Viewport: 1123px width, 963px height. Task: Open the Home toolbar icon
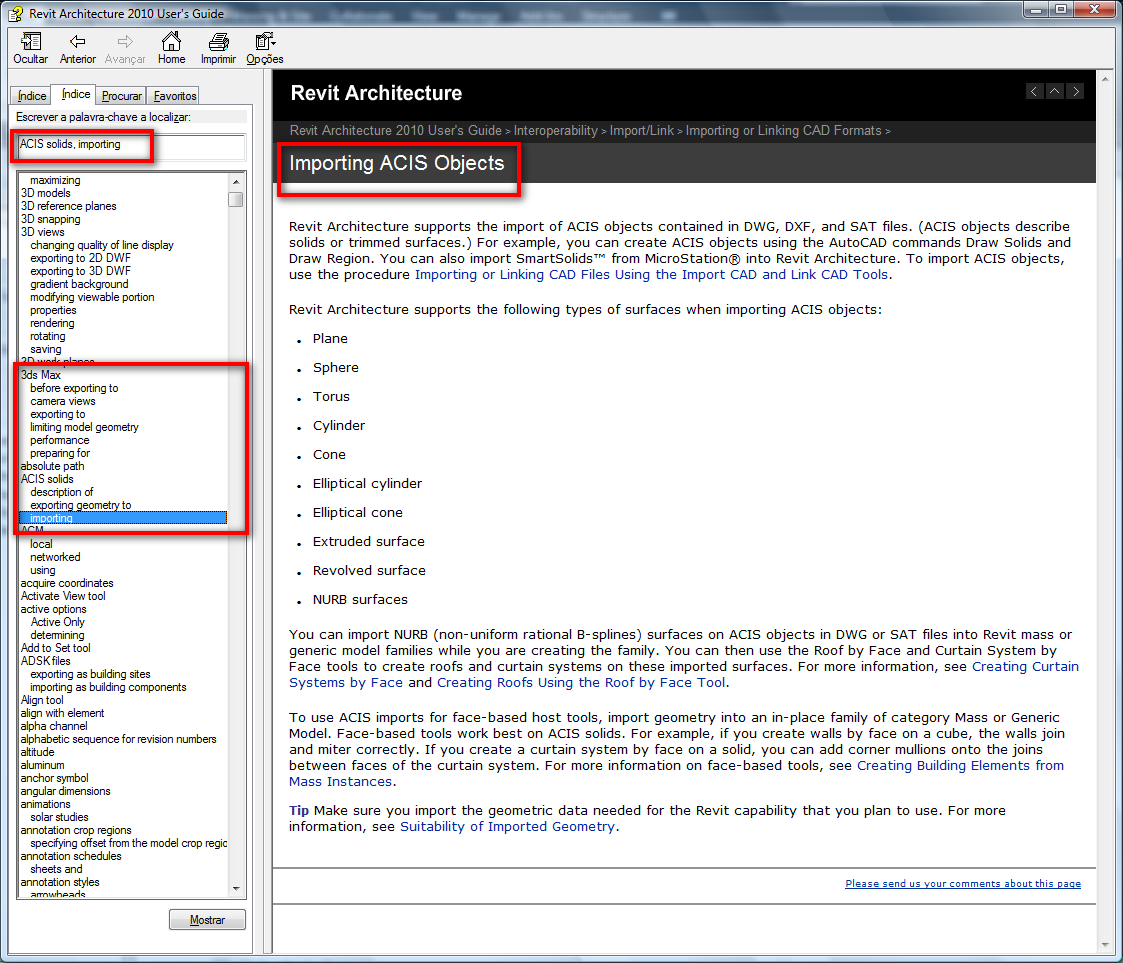click(171, 48)
